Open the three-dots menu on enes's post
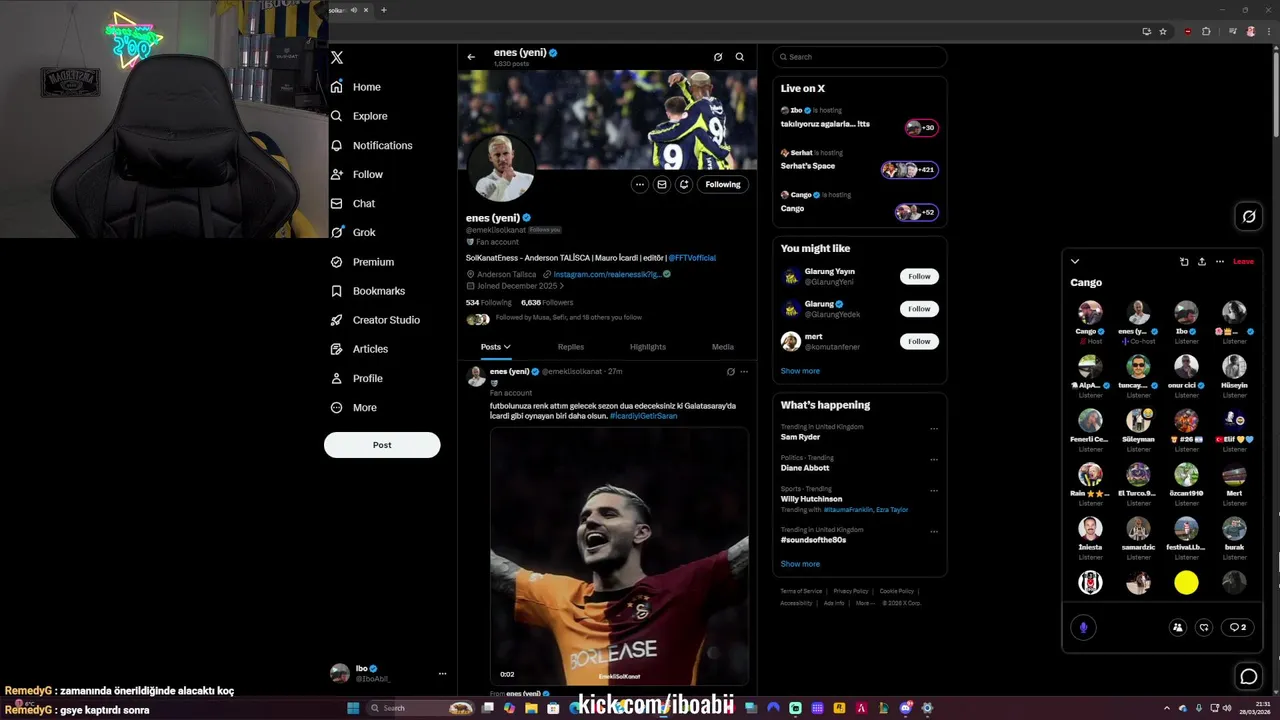Viewport: 1280px width, 720px height. click(744, 372)
